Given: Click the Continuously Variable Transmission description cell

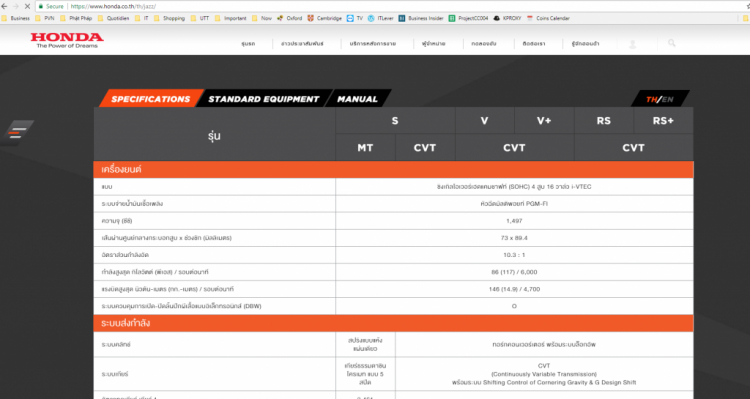Looking at the screenshot, I should (544, 374).
